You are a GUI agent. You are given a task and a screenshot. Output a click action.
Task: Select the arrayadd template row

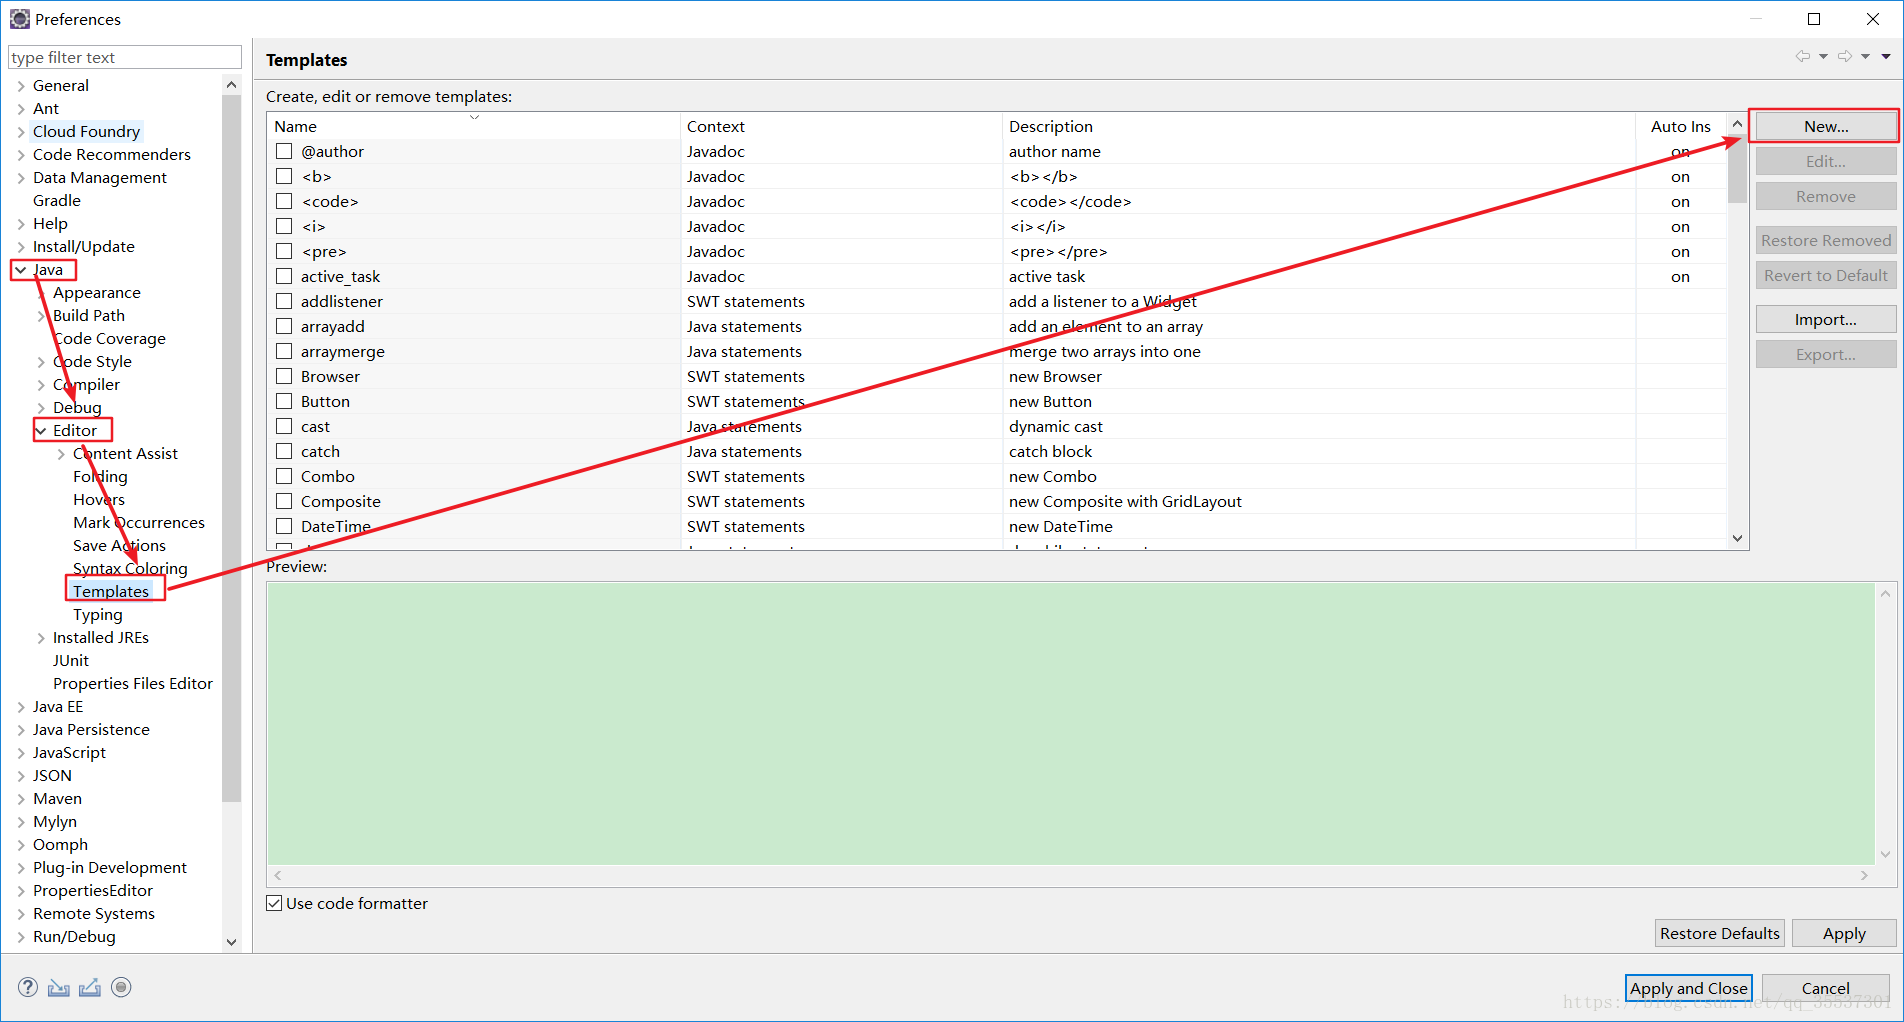click(997, 326)
